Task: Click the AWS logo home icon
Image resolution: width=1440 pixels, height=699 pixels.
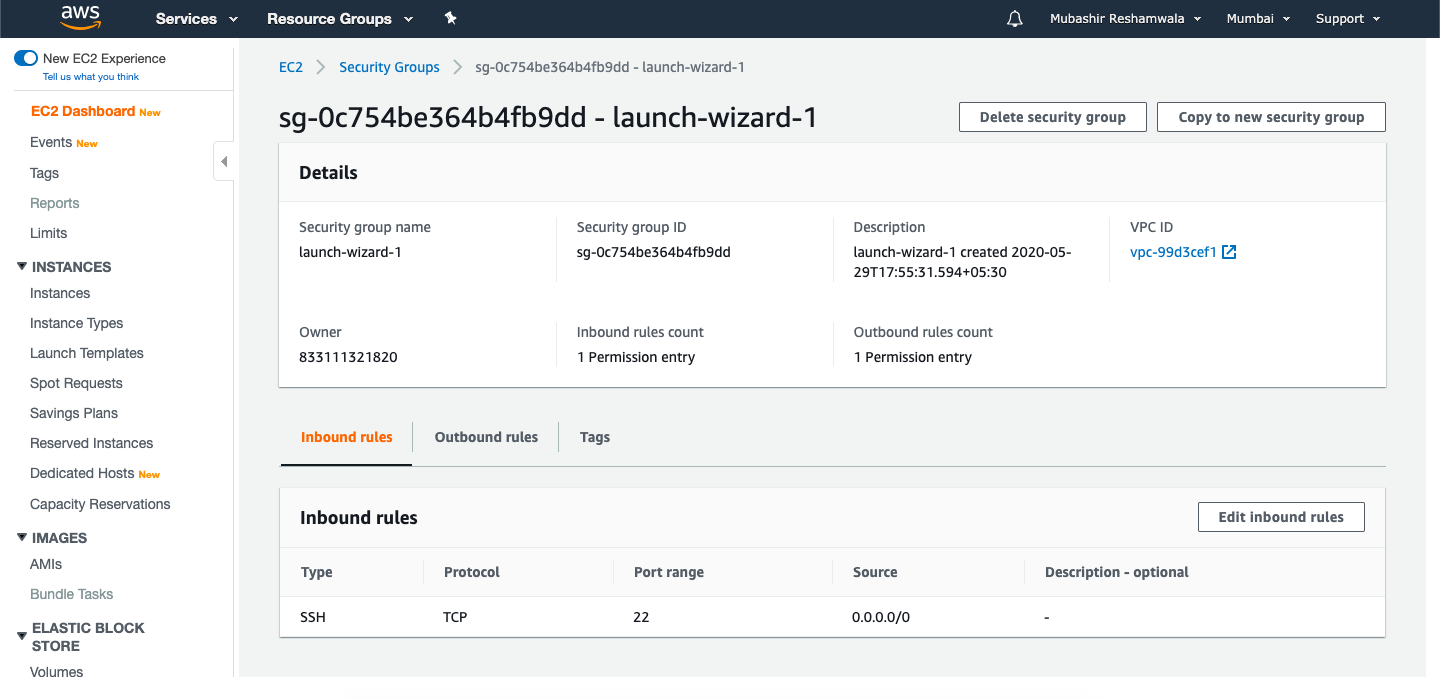Action: pyautogui.click(x=80, y=17)
